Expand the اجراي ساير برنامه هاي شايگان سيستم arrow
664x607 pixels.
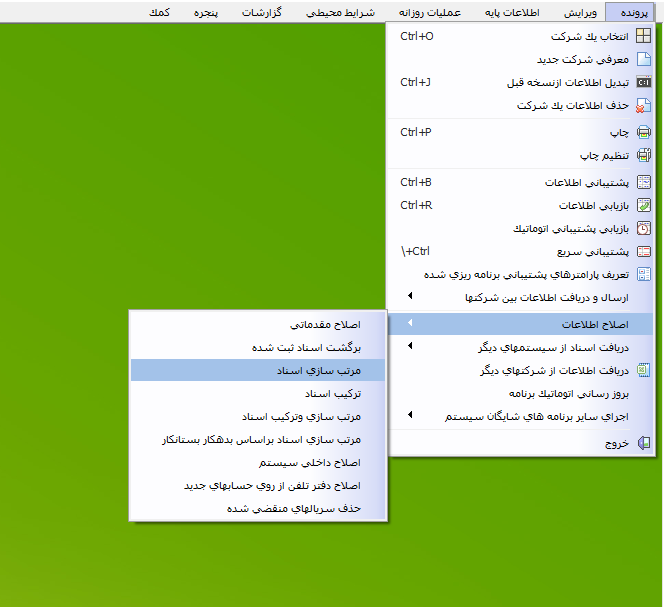point(410,415)
